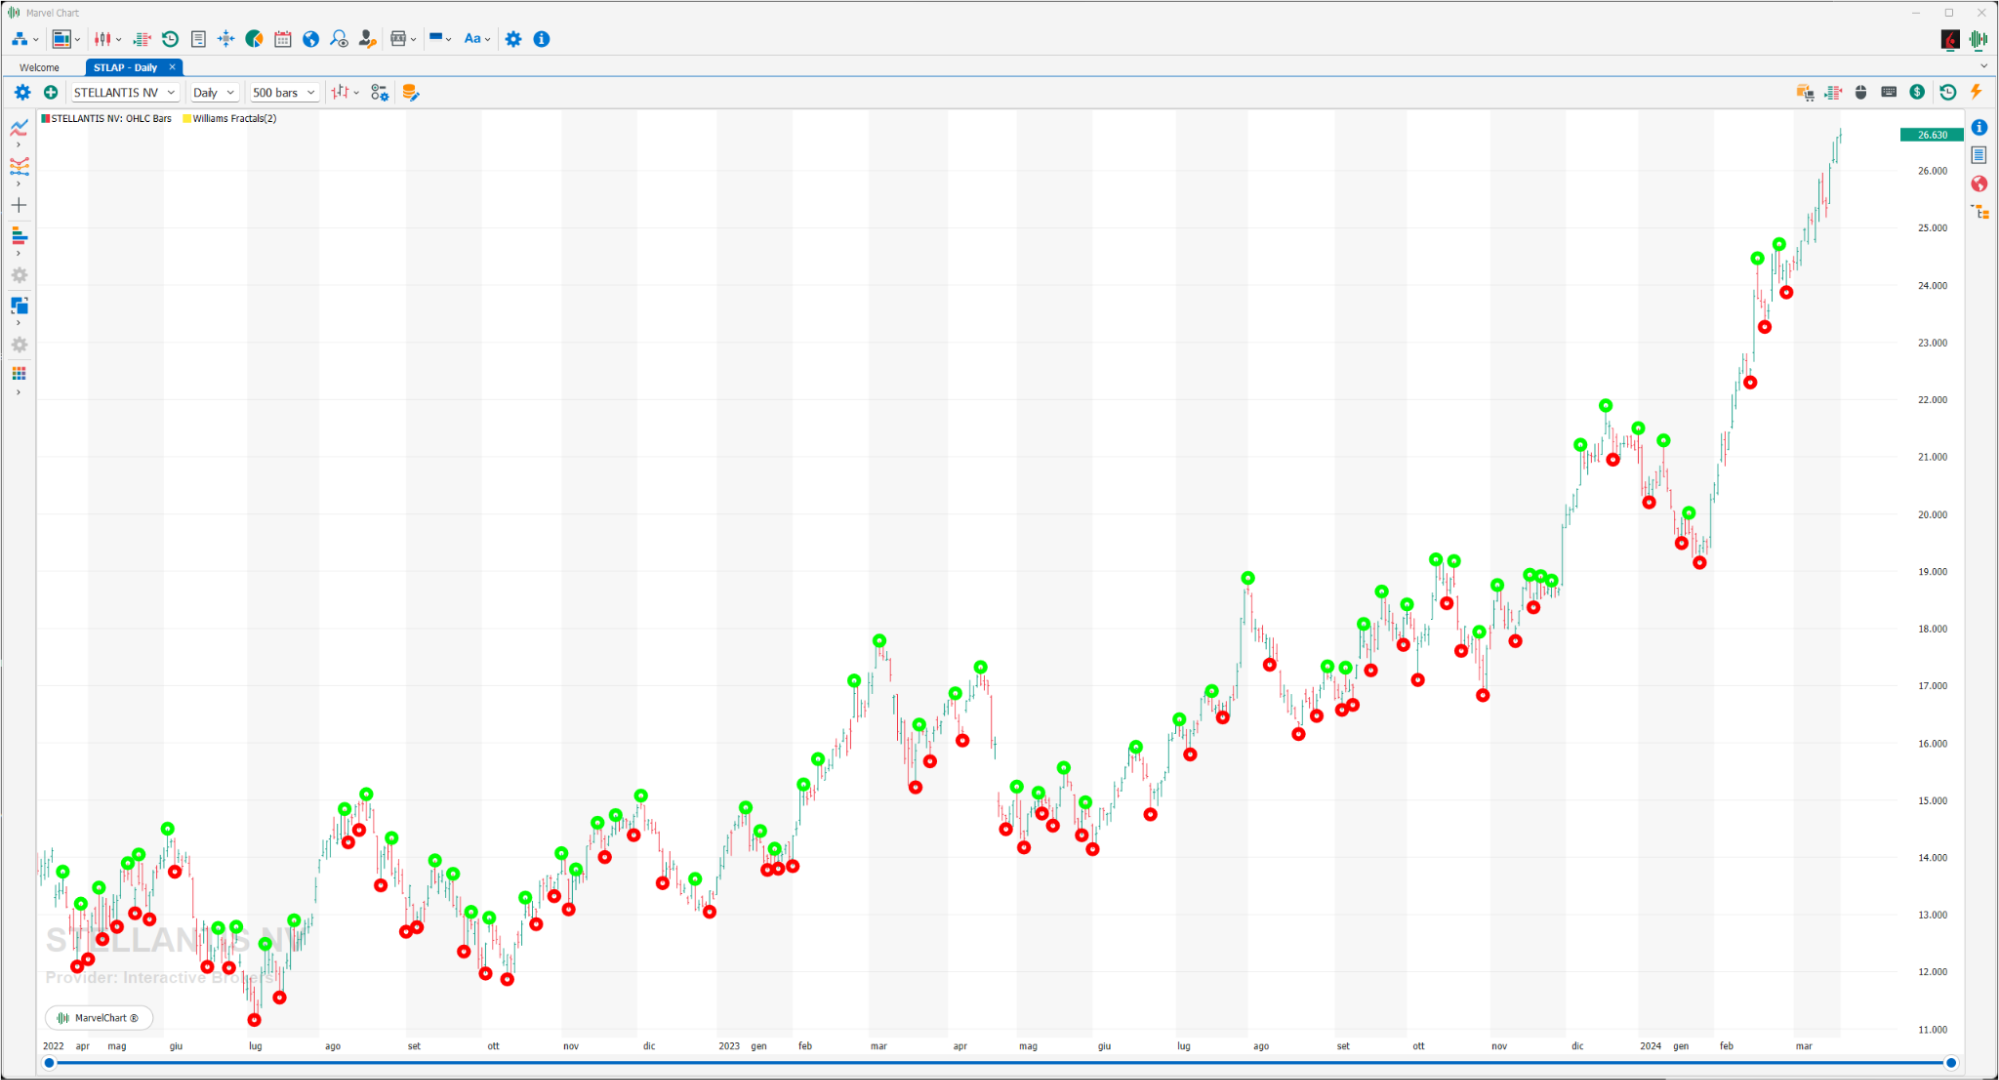Open the database edit icon
This screenshot has width=1999, height=1080.
pos(410,93)
